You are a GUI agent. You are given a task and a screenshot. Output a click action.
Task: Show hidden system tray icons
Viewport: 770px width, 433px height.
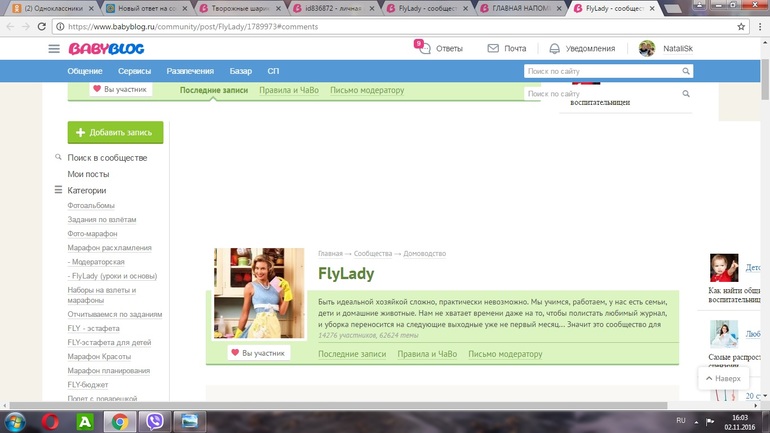click(x=698, y=421)
